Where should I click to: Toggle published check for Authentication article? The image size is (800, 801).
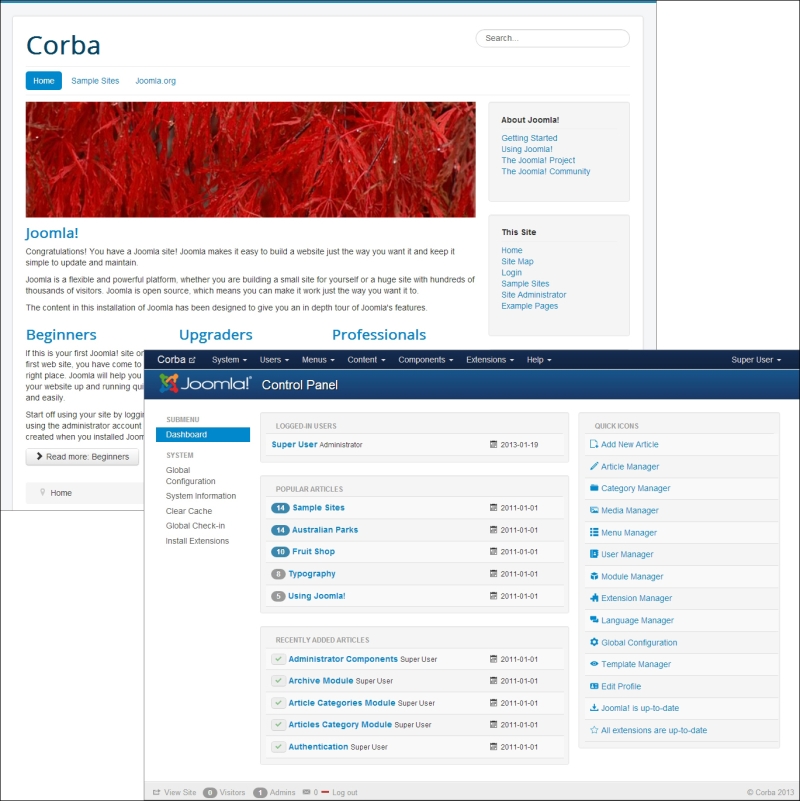[x=278, y=747]
